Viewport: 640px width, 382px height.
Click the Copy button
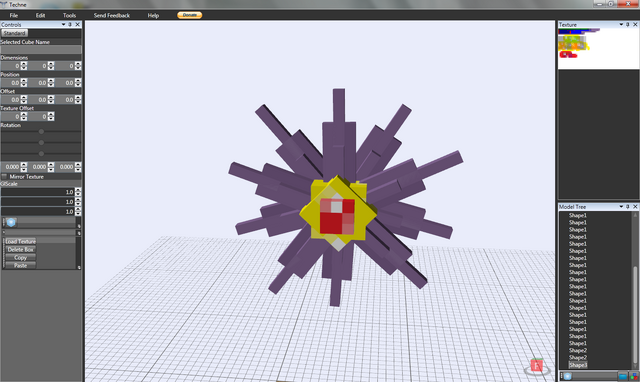20,258
